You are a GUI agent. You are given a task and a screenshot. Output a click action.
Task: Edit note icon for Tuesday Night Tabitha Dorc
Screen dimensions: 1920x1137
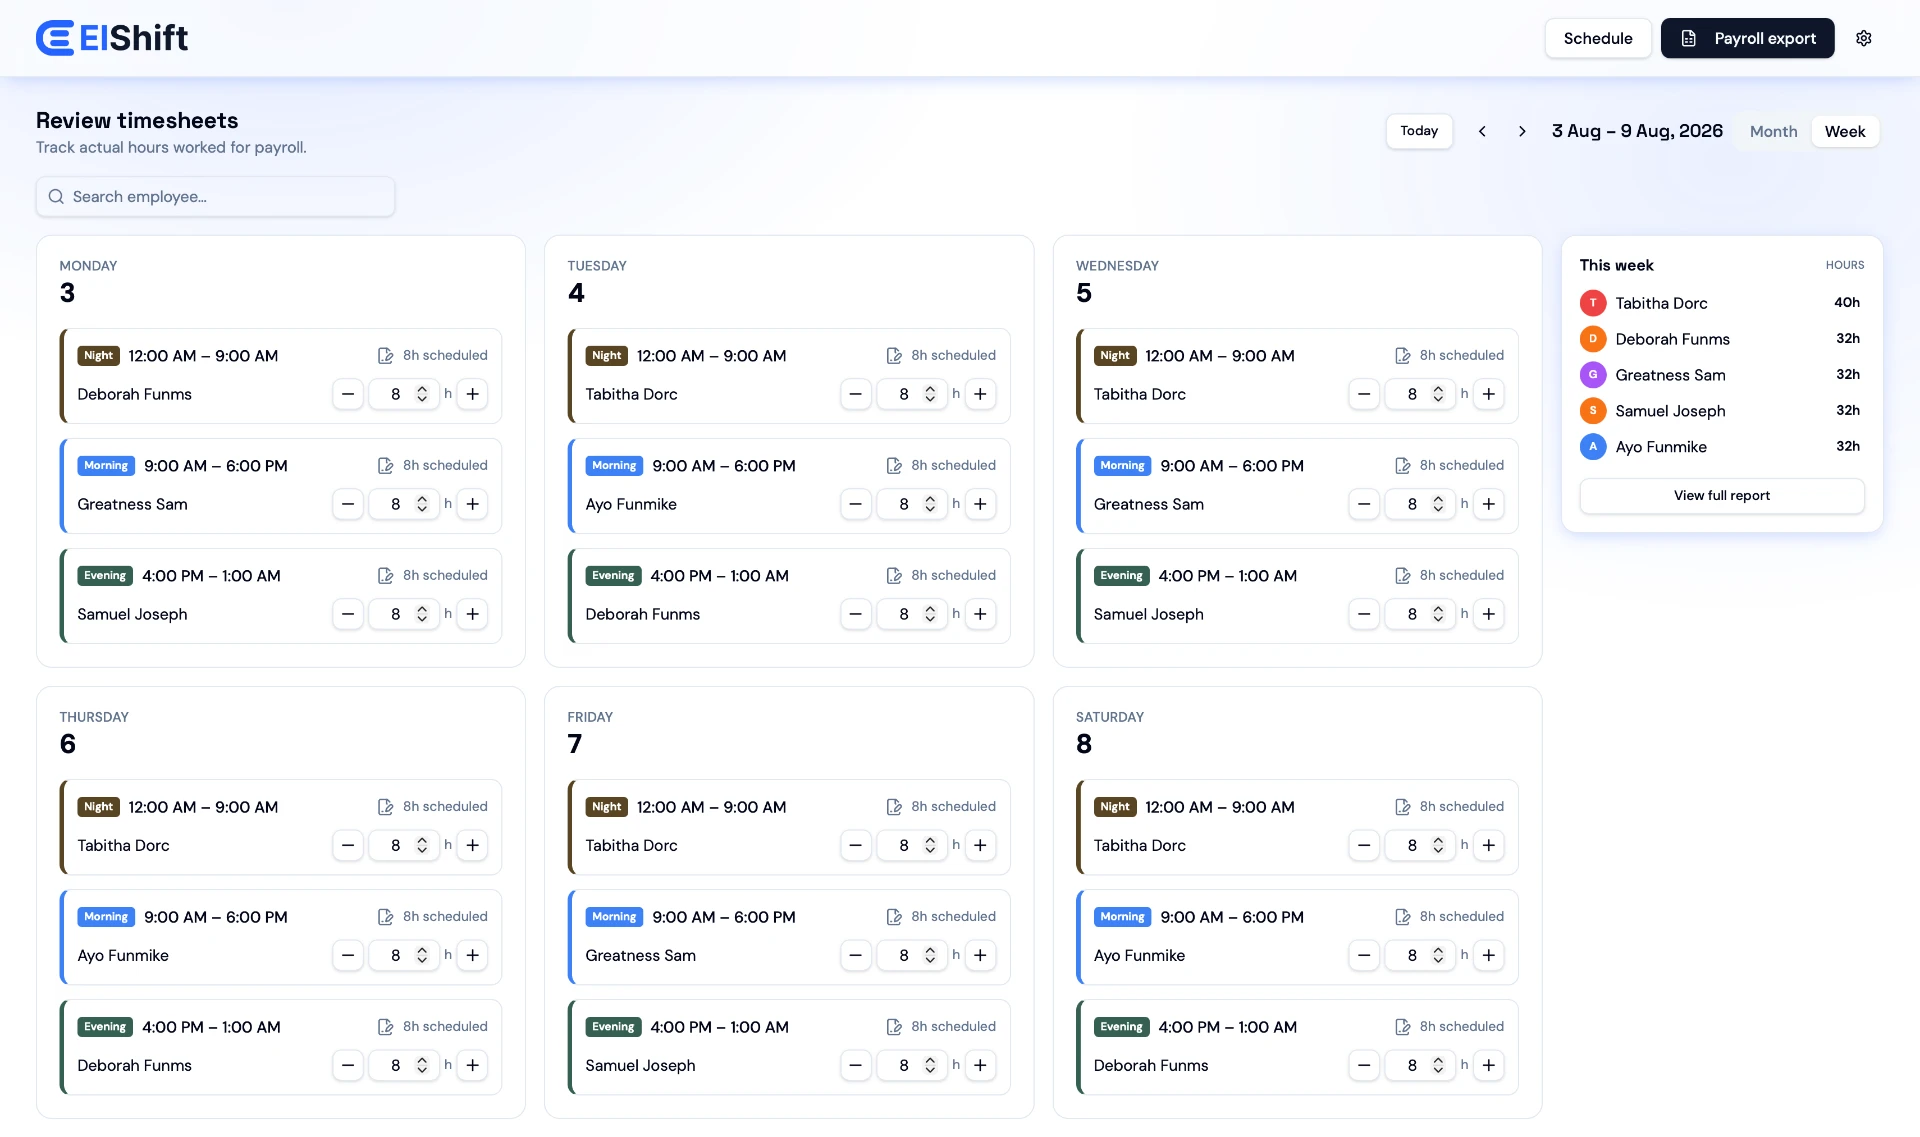894,355
